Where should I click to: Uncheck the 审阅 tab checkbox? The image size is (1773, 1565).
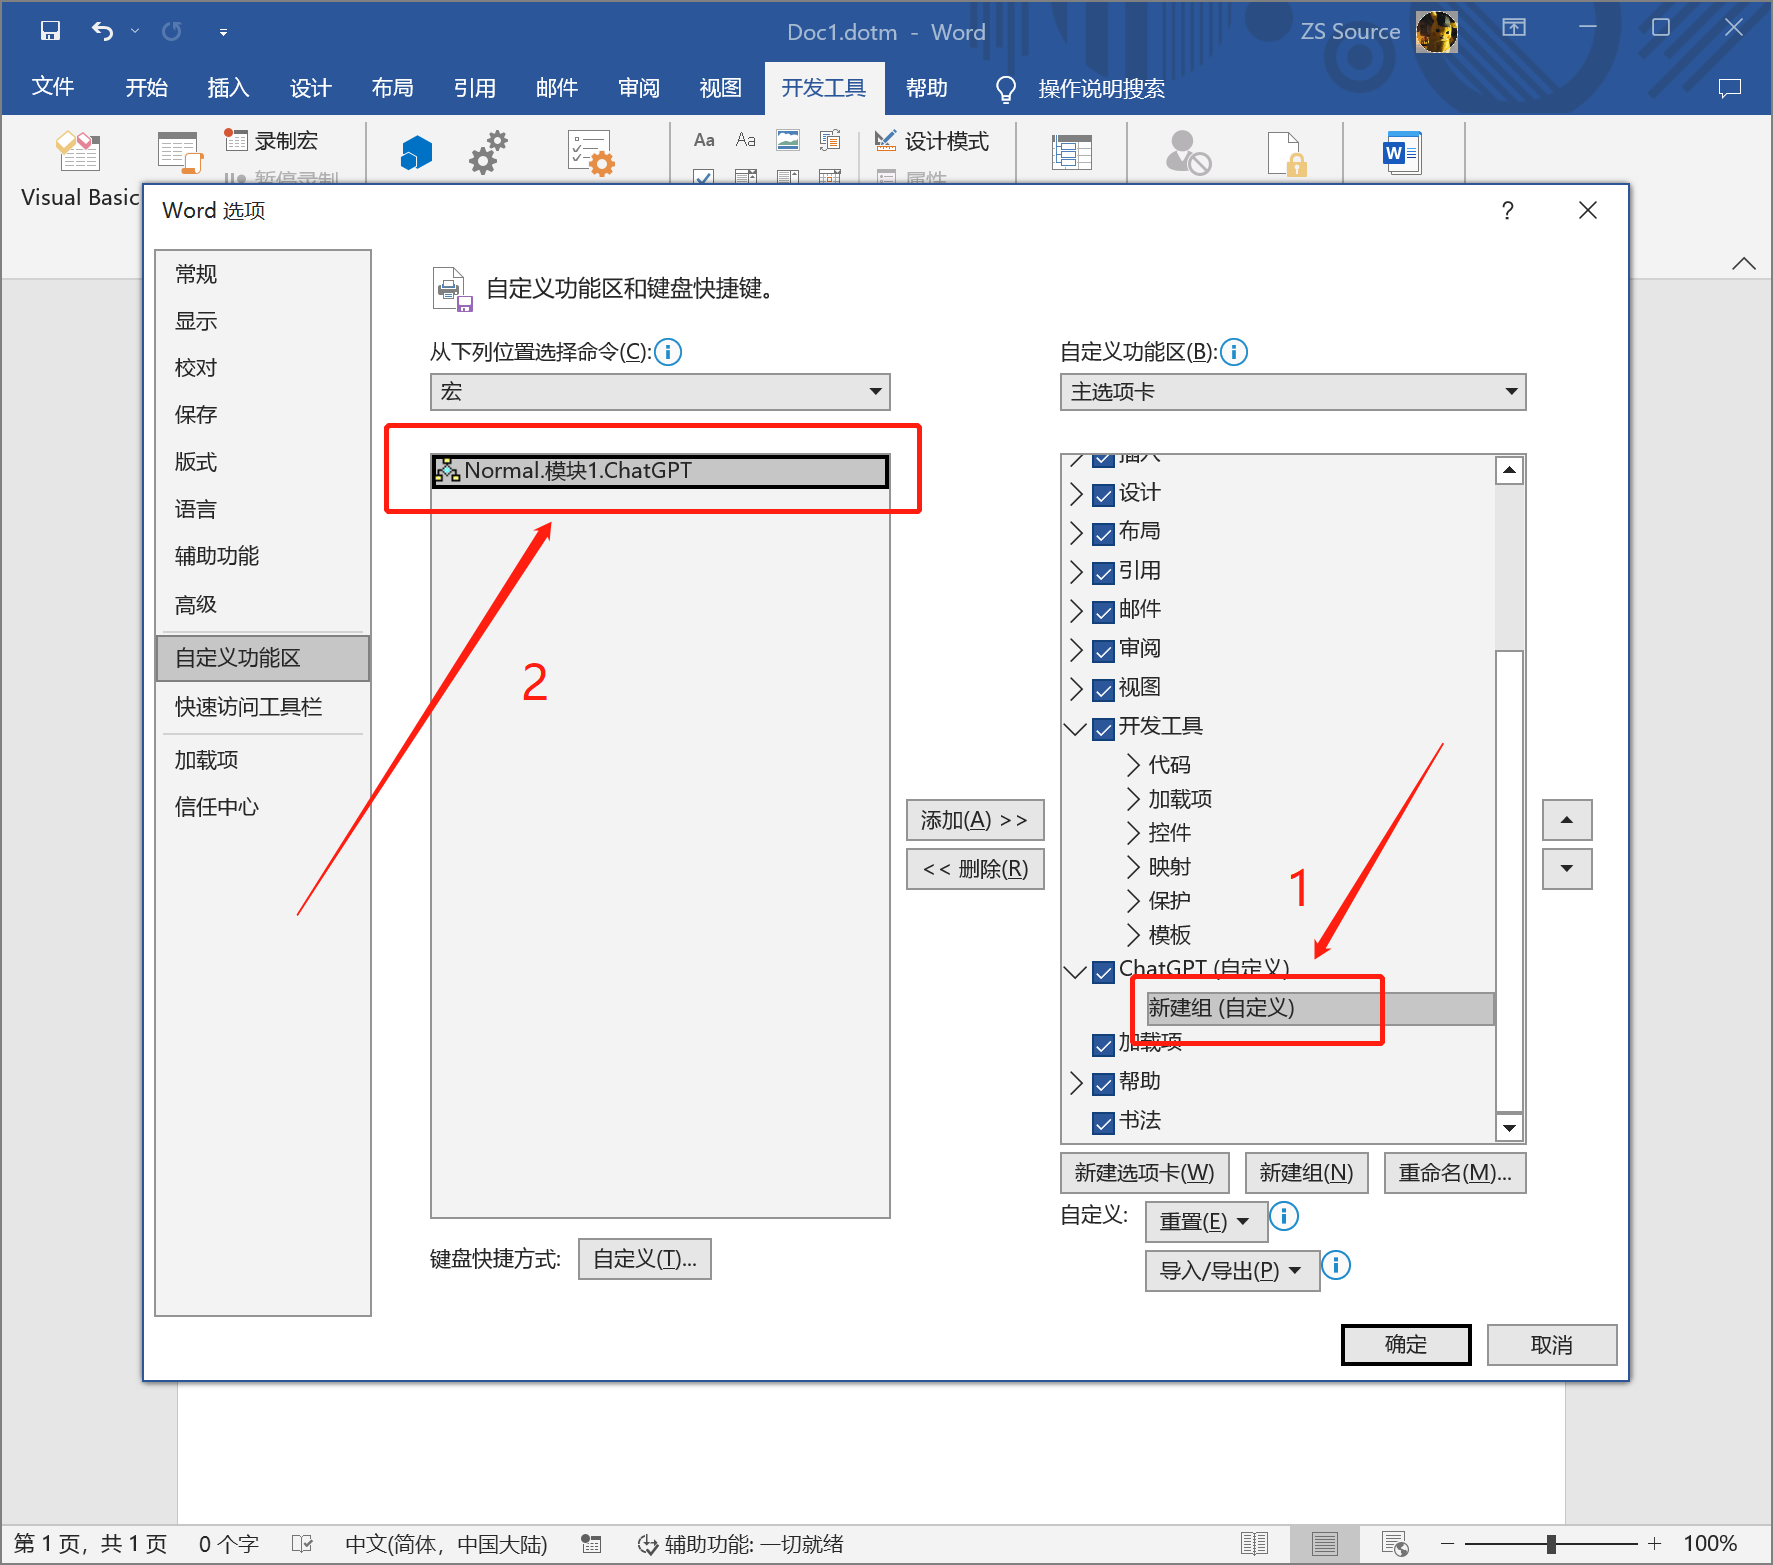pyautogui.click(x=1103, y=651)
